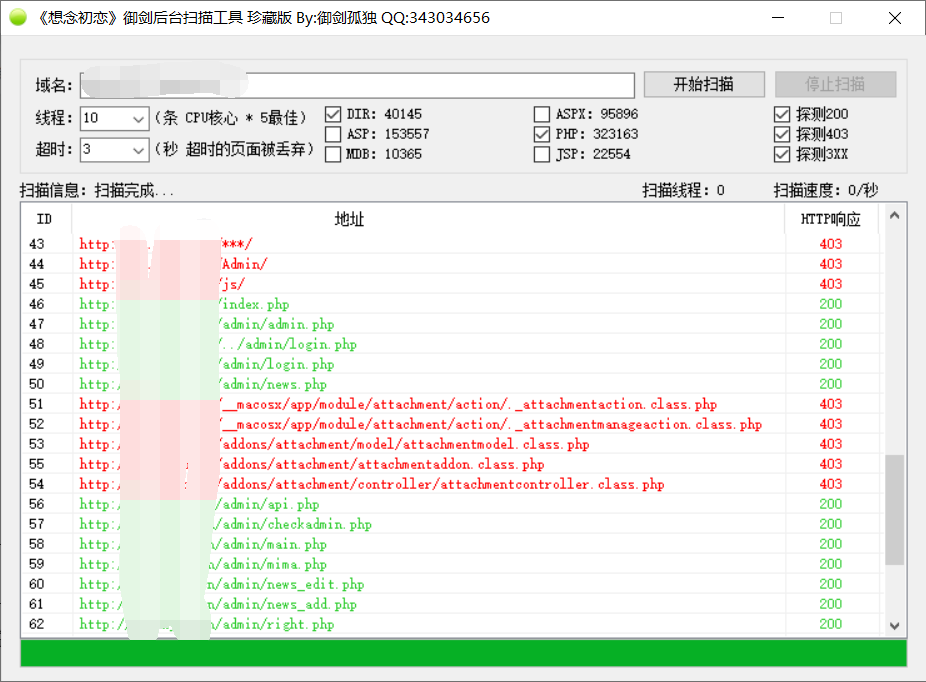
Task: Select row 52 with ._attachmentmanageaction.class.php
Action: pos(452,425)
